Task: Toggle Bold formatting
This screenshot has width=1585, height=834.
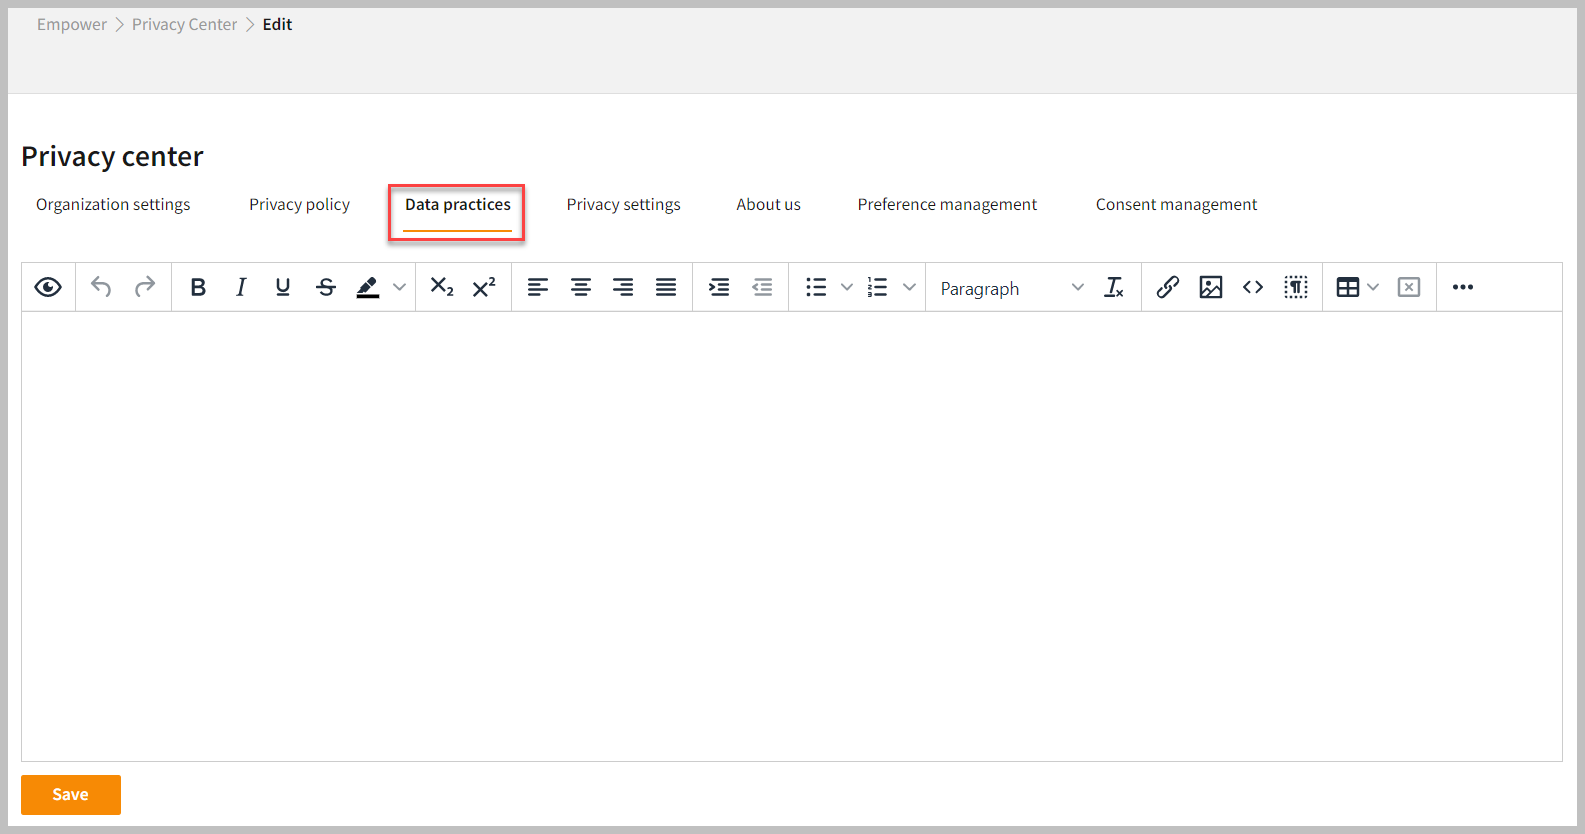Action: pos(198,288)
